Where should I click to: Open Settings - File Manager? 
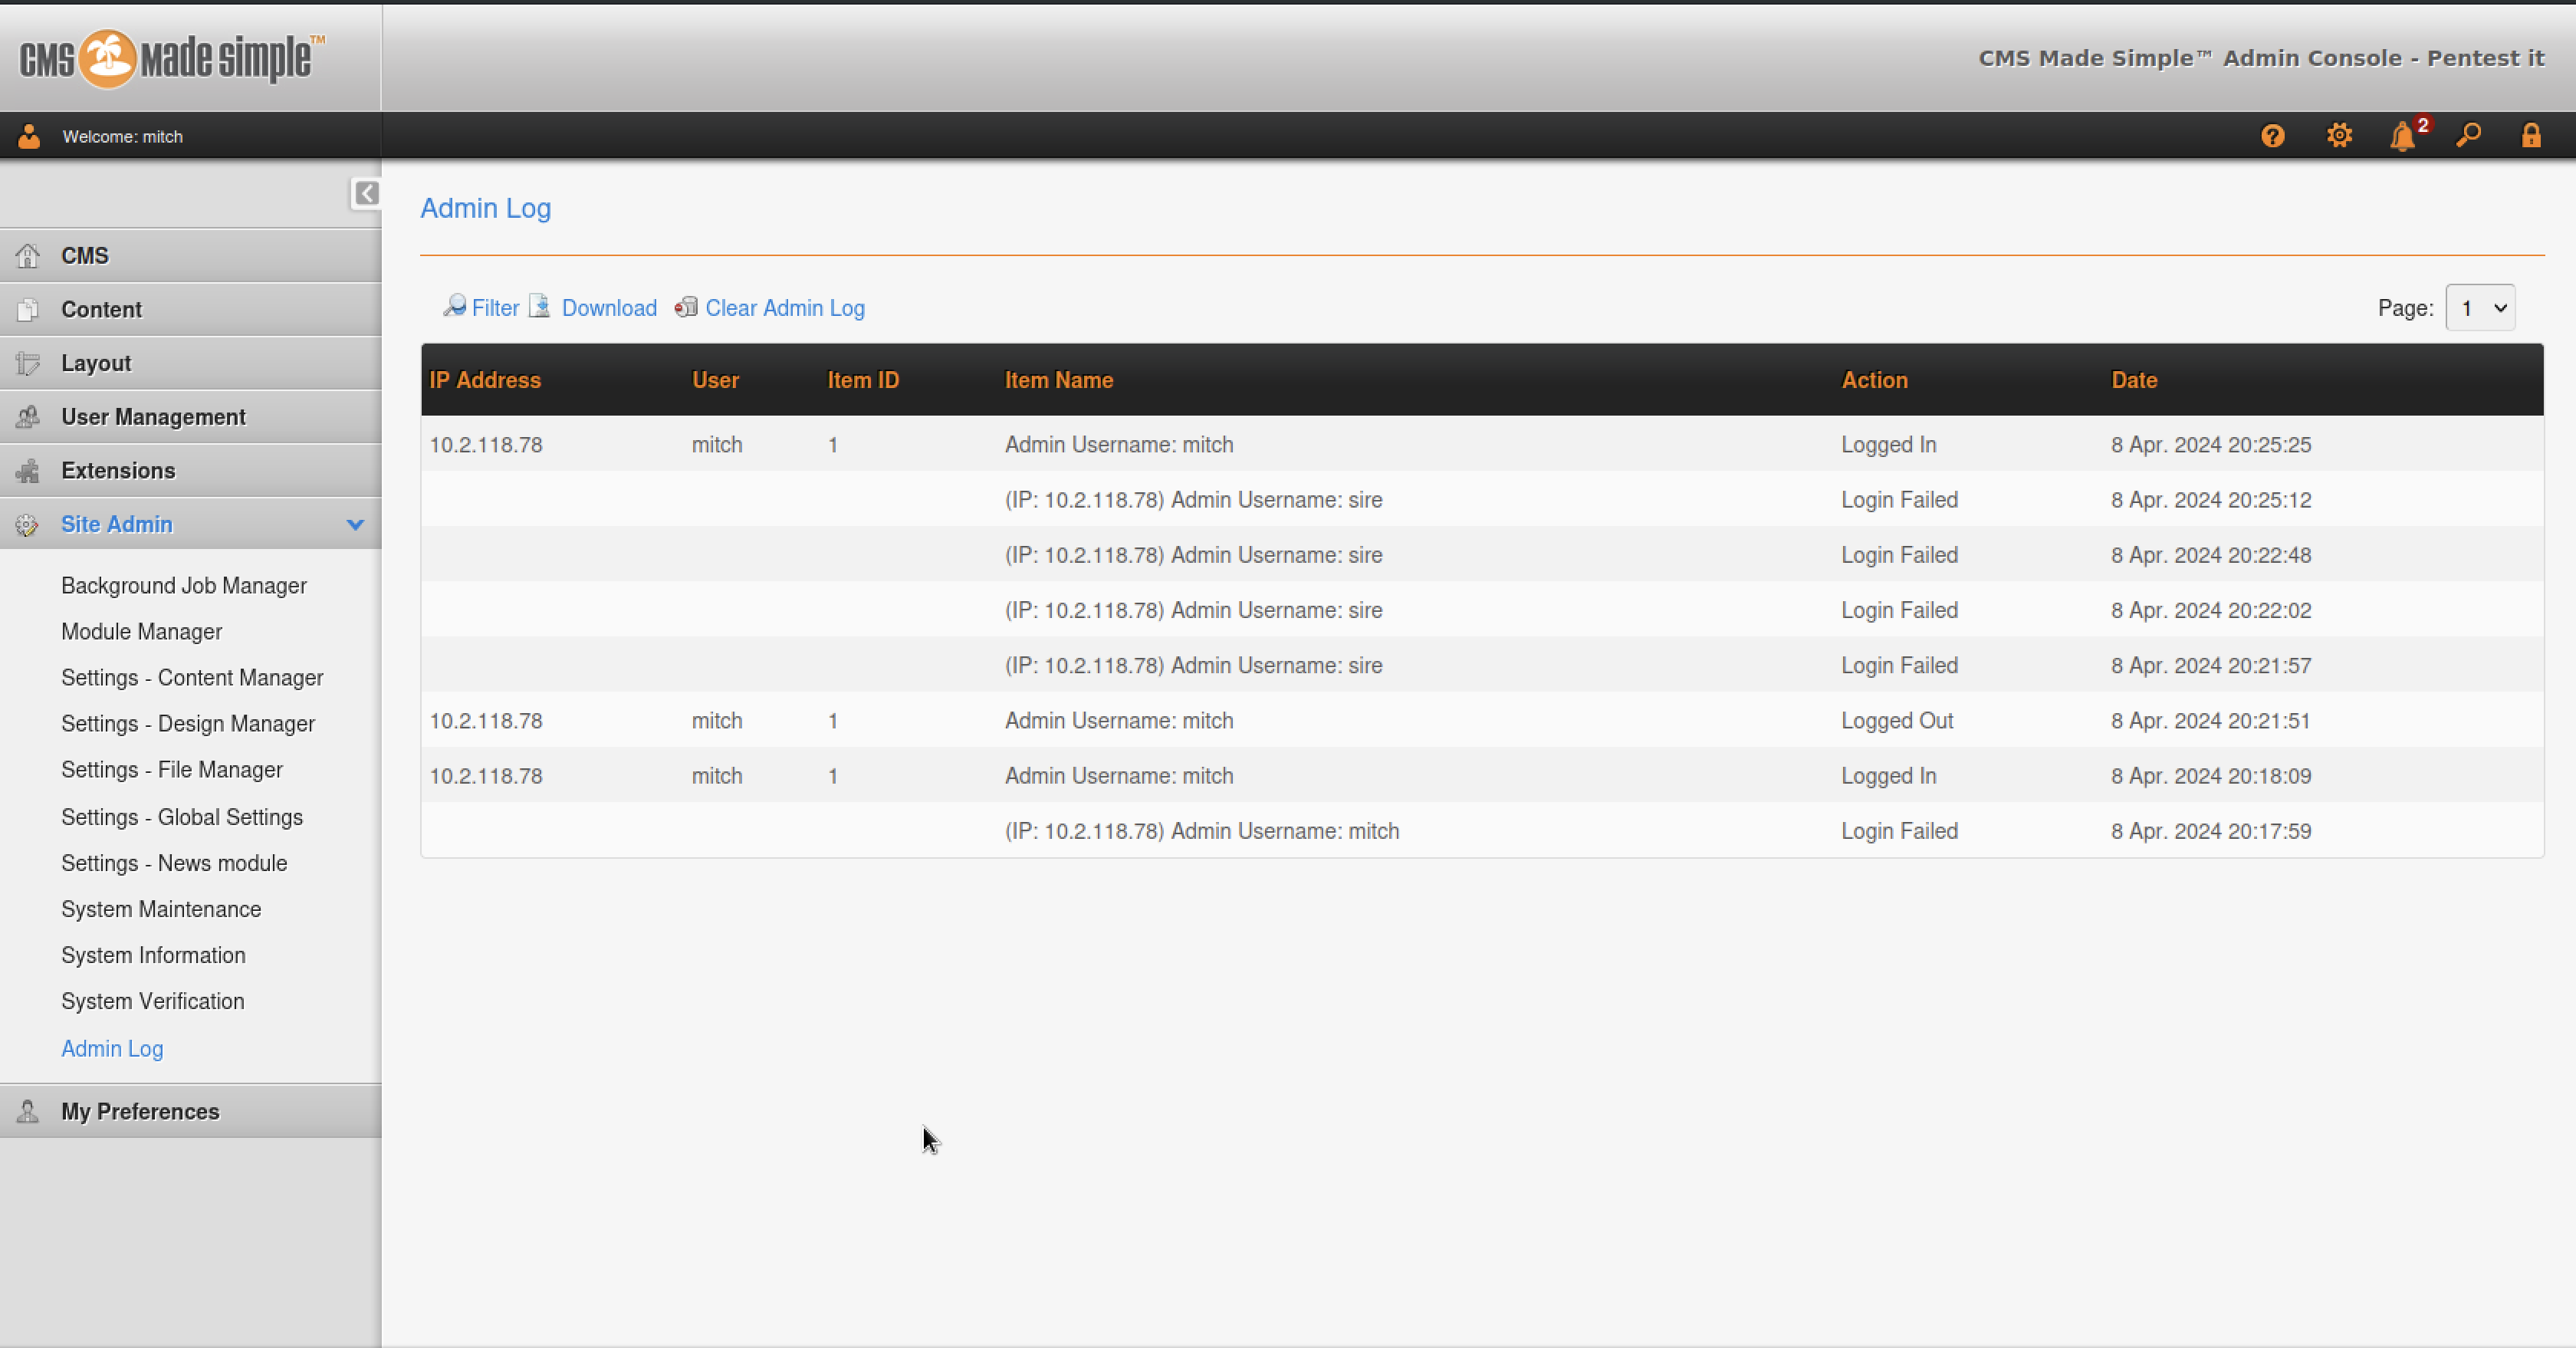point(172,770)
